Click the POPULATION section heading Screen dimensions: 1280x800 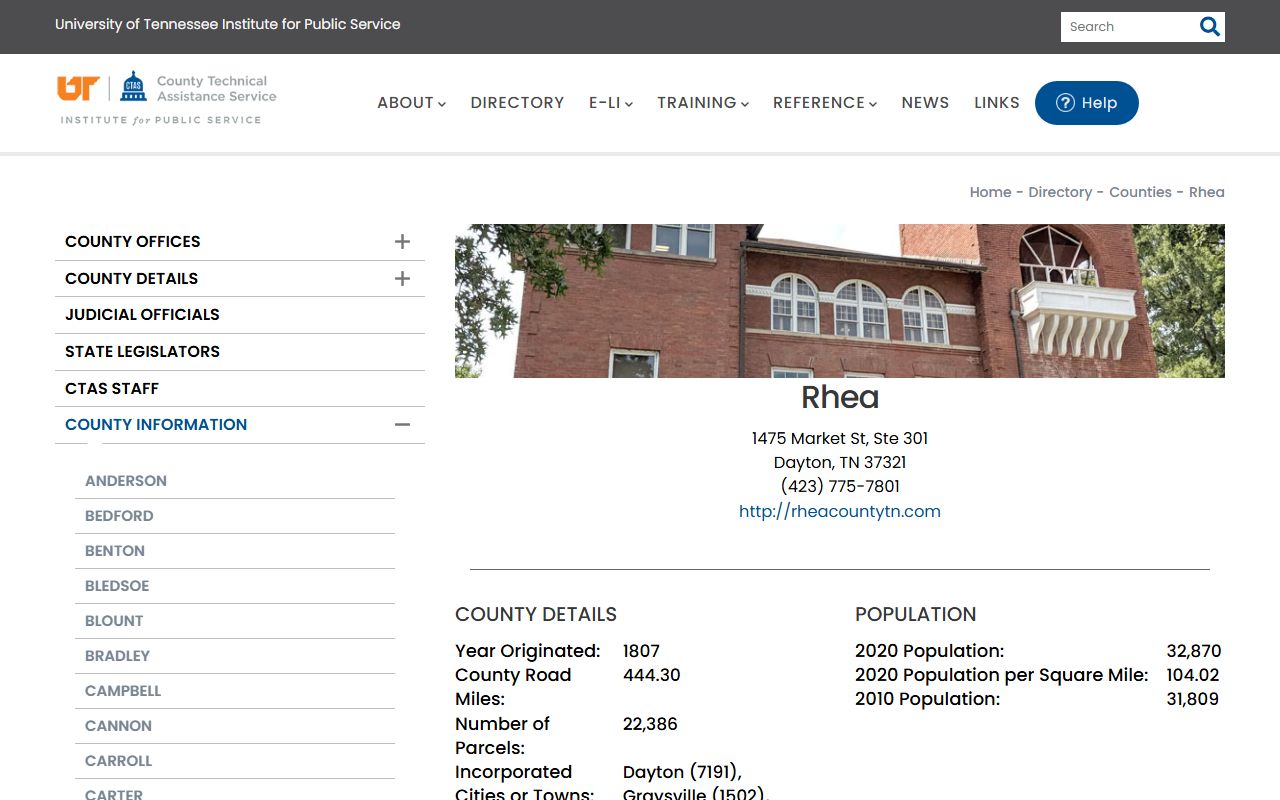pos(915,615)
